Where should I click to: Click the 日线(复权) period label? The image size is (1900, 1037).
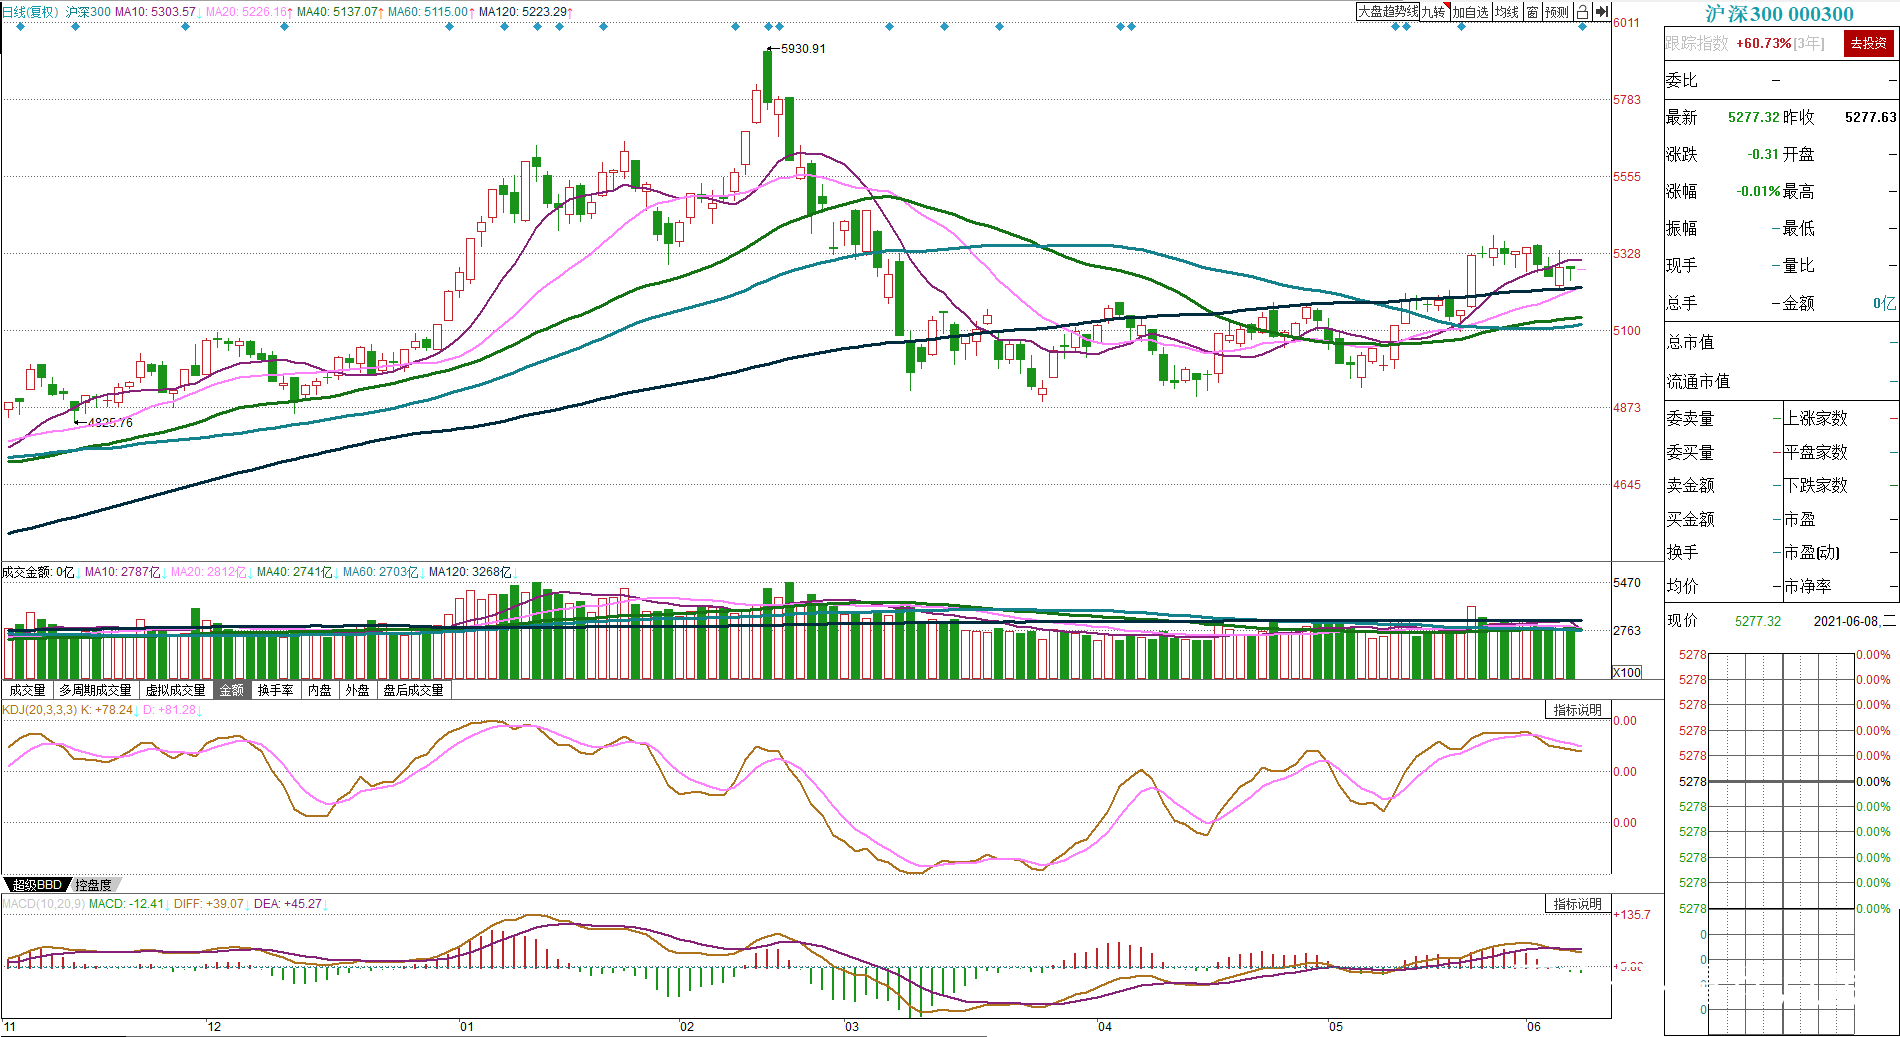(30, 12)
